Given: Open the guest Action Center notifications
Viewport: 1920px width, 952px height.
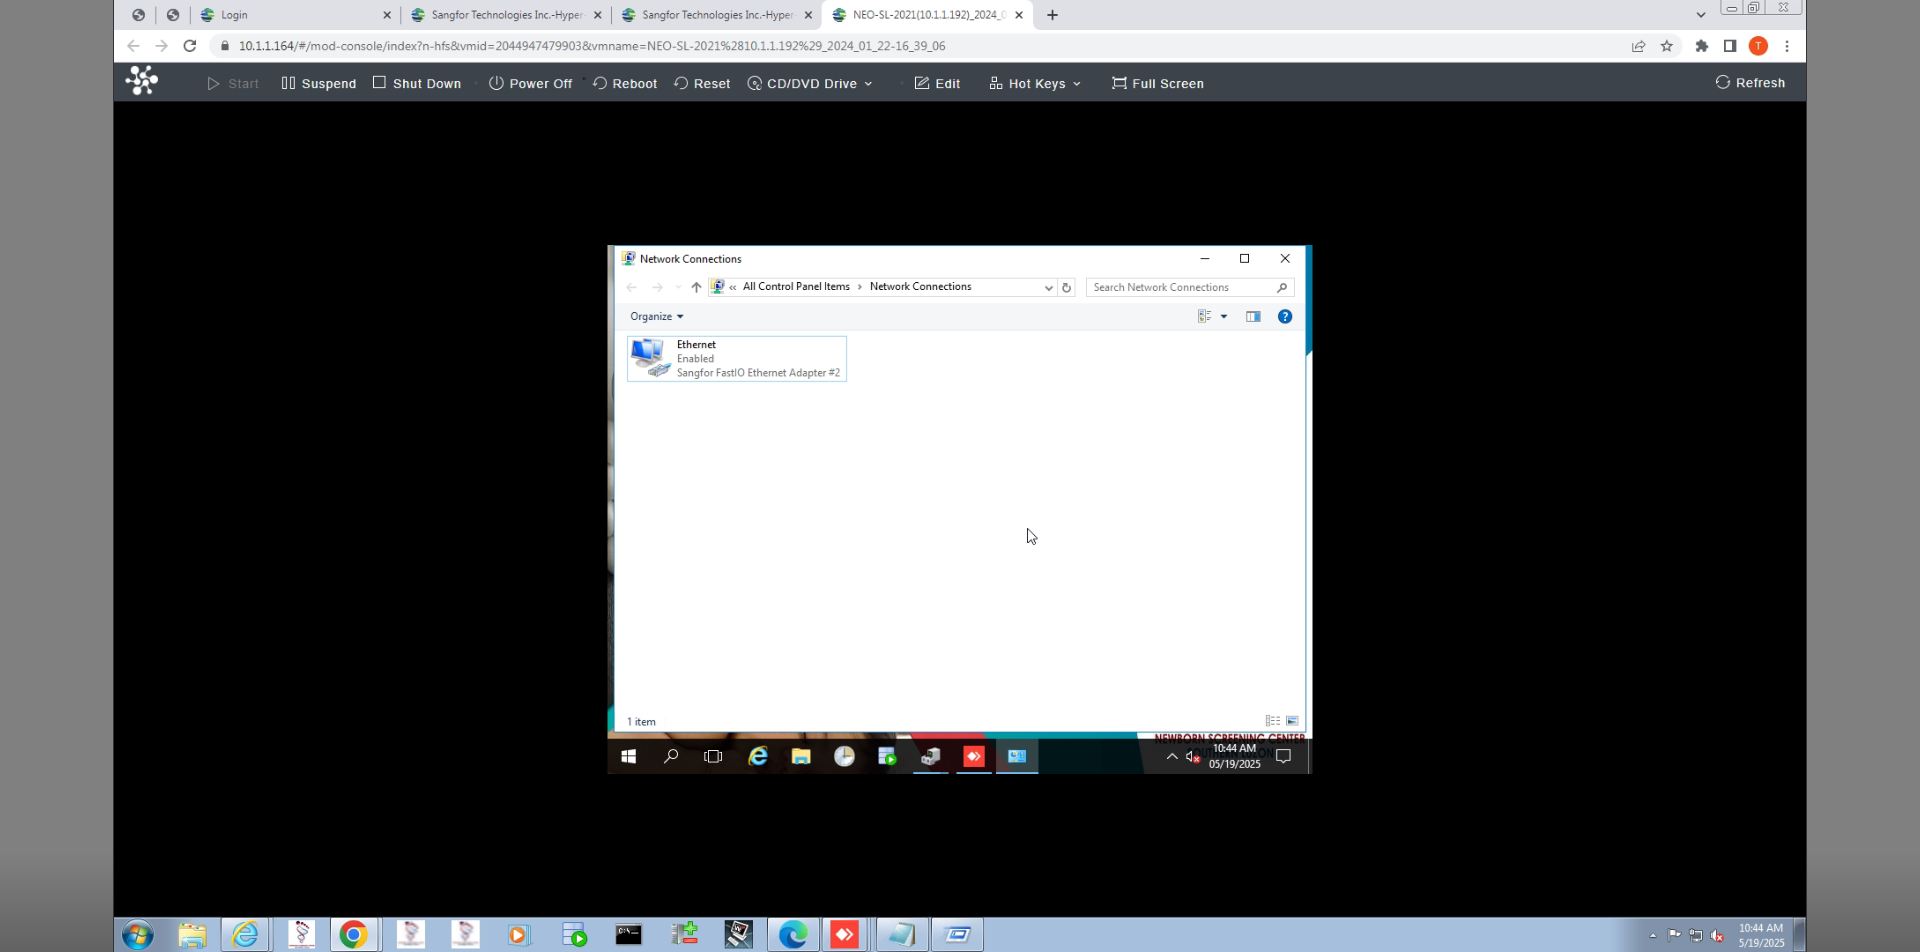Looking at the screenshot, I should click(1284, 757).
